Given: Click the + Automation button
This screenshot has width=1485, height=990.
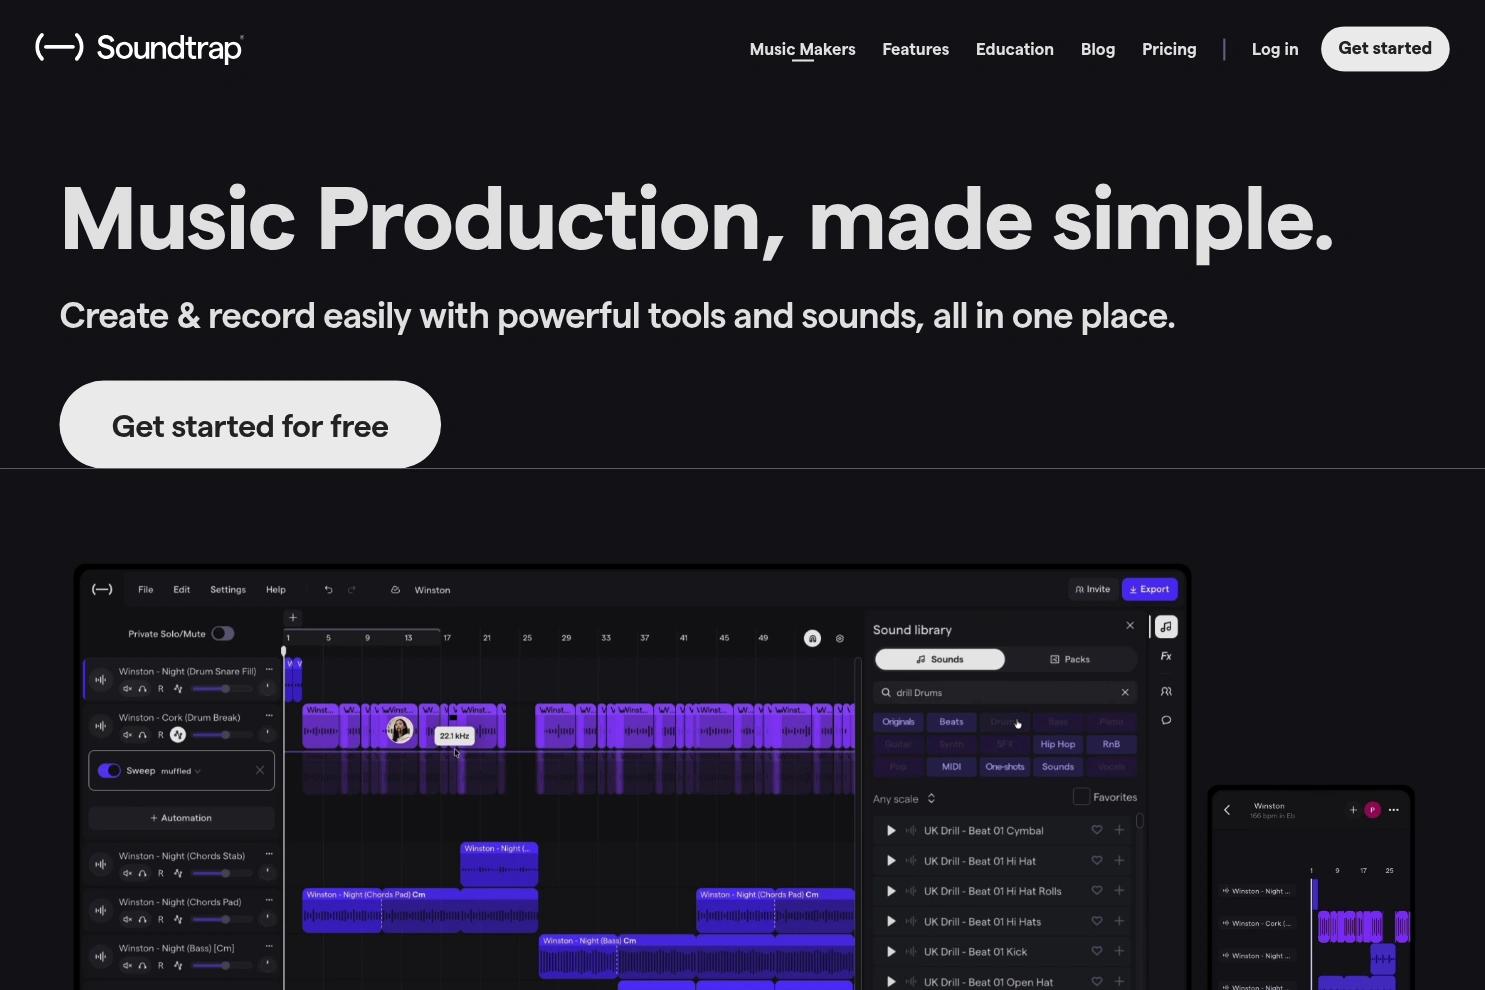Looking at the screenshot, I should [181, 818].
